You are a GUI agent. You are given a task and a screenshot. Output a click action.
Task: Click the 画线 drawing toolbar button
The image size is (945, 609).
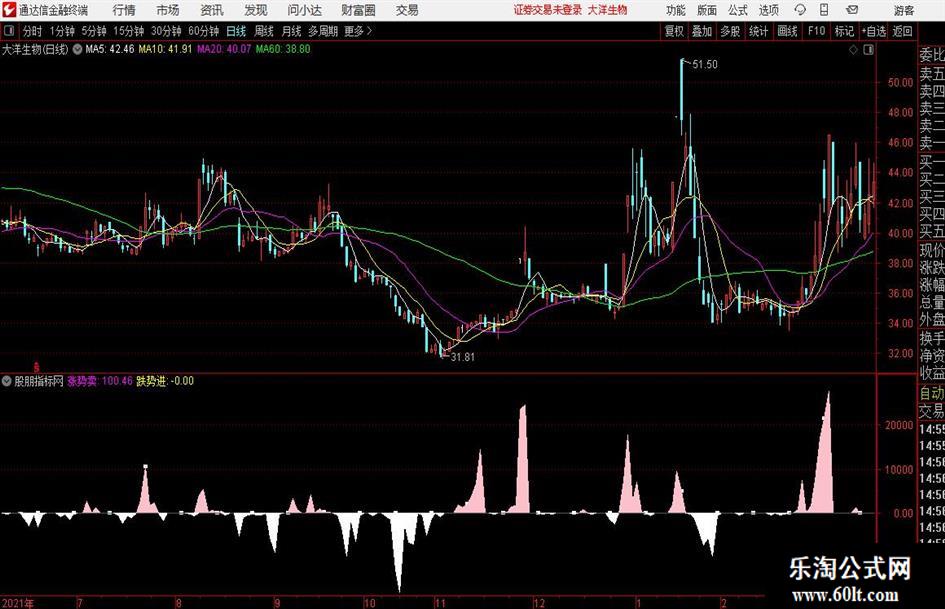[787, 31]
